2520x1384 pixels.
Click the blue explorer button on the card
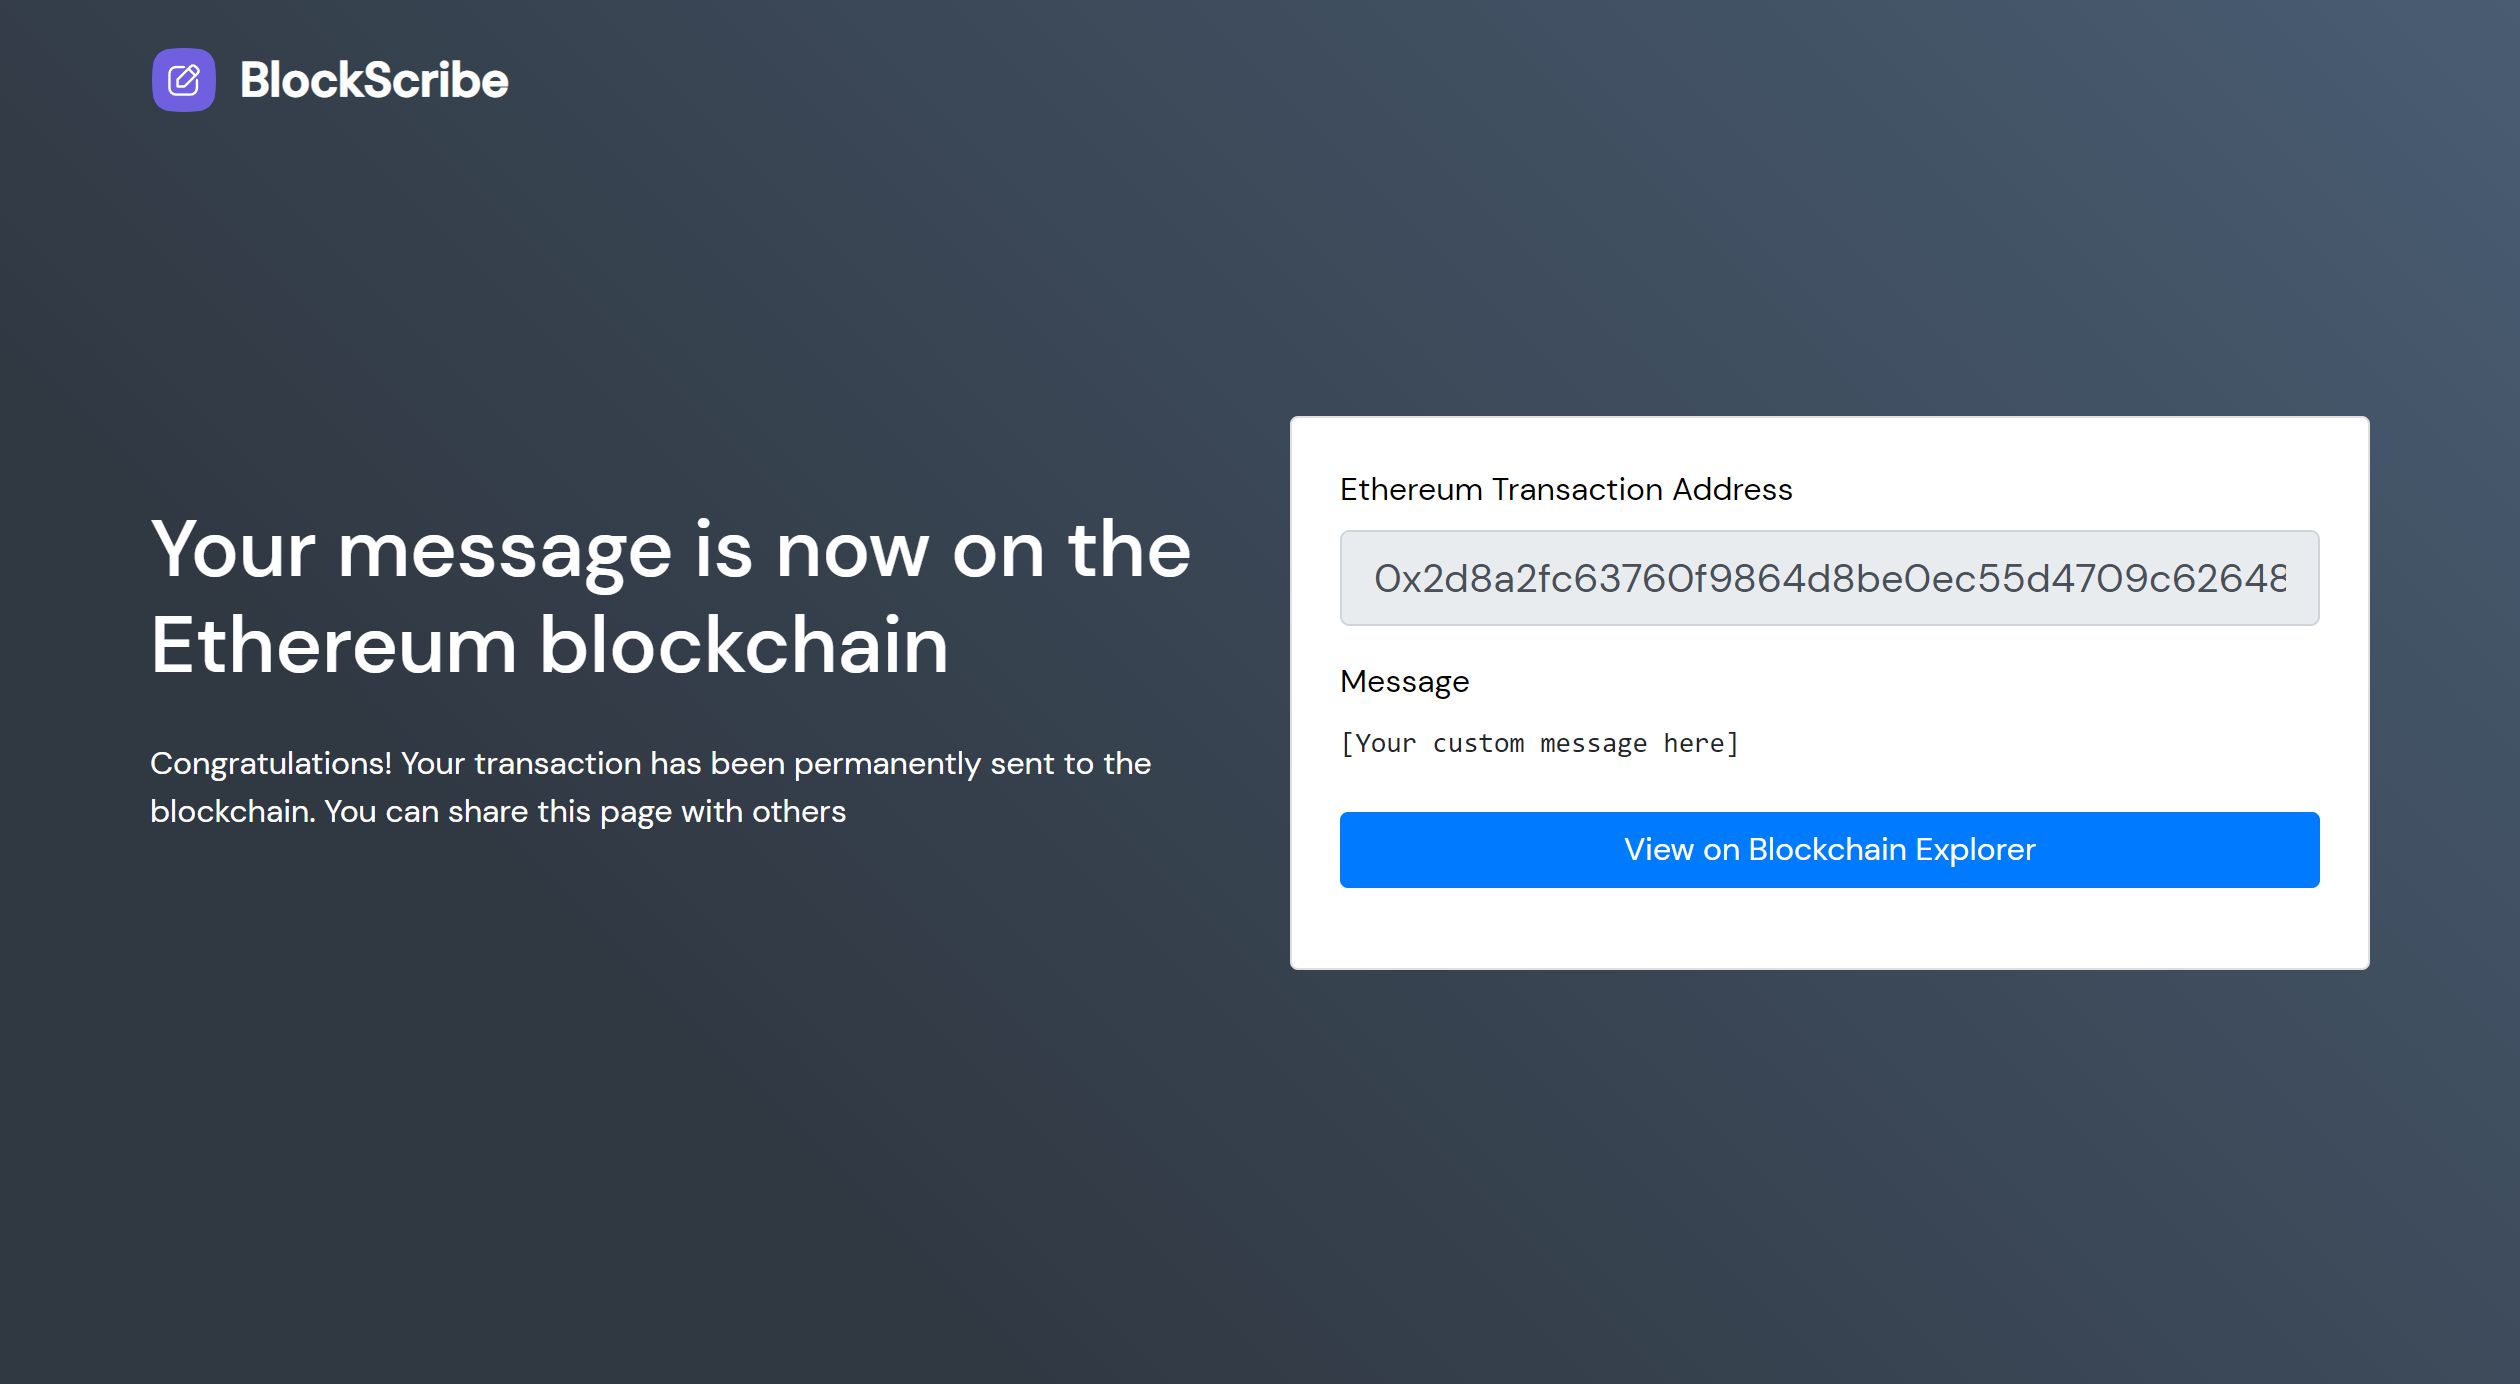[1829, 849]
